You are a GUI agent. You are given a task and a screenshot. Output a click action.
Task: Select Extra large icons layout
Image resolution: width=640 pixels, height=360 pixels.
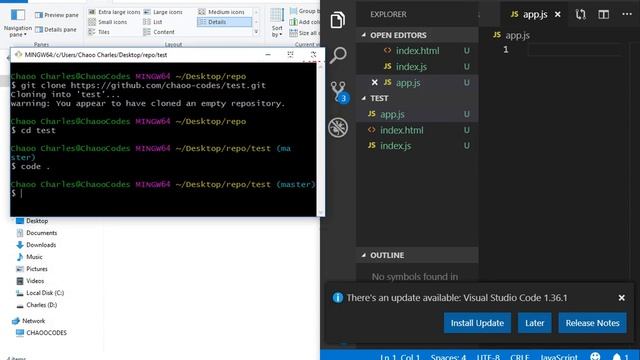click(x=114, y=12)
